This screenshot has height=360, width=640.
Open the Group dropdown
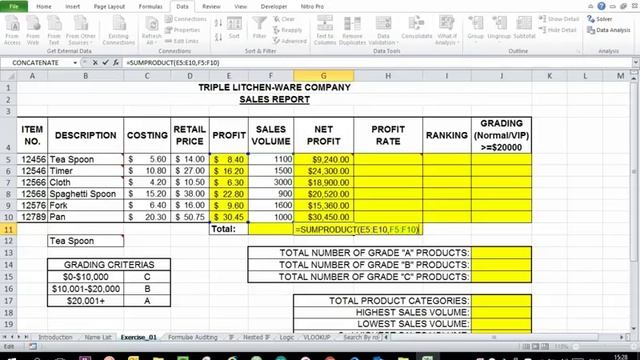point(476,30)
